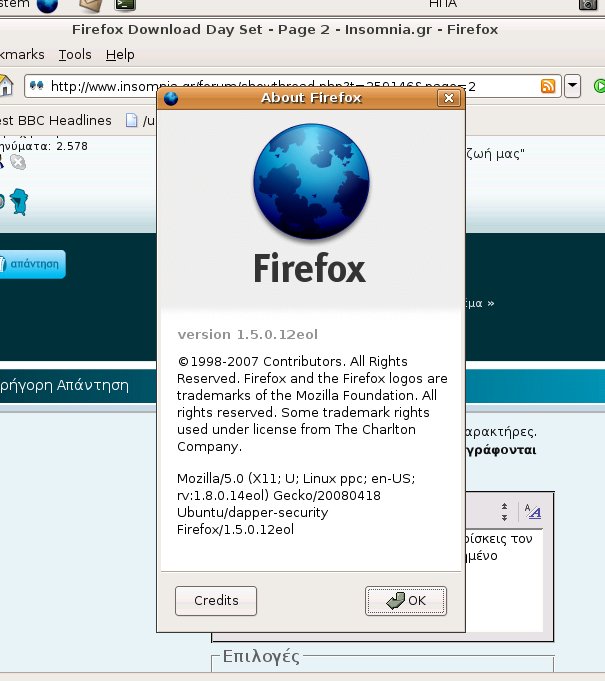Close the About Firefox dialog
This screenshot has width=605, height=681.
coord(449,98)
